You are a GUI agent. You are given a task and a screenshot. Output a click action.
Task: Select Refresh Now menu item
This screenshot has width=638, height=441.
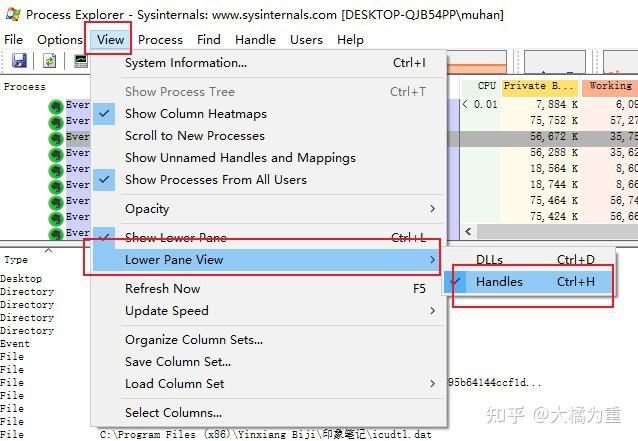[x=269, y=288]
